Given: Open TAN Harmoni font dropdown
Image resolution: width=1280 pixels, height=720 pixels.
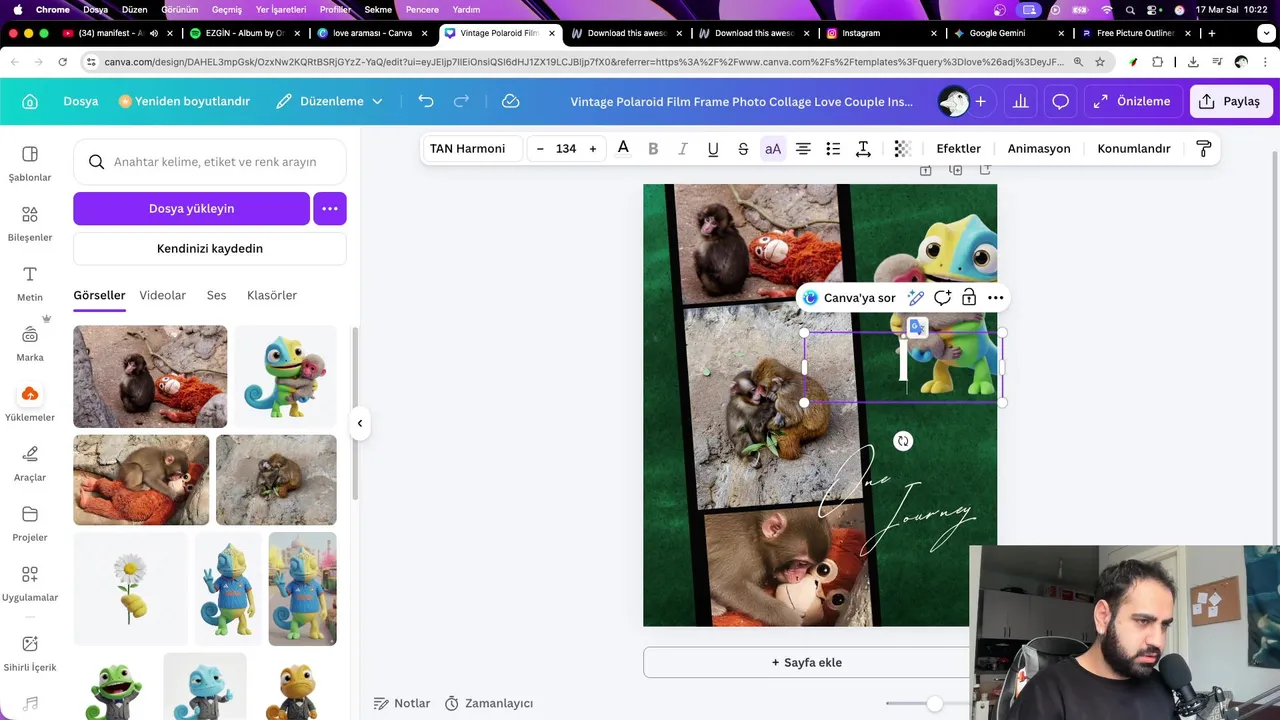Looking at the screenshot, I should coord(472,148).
